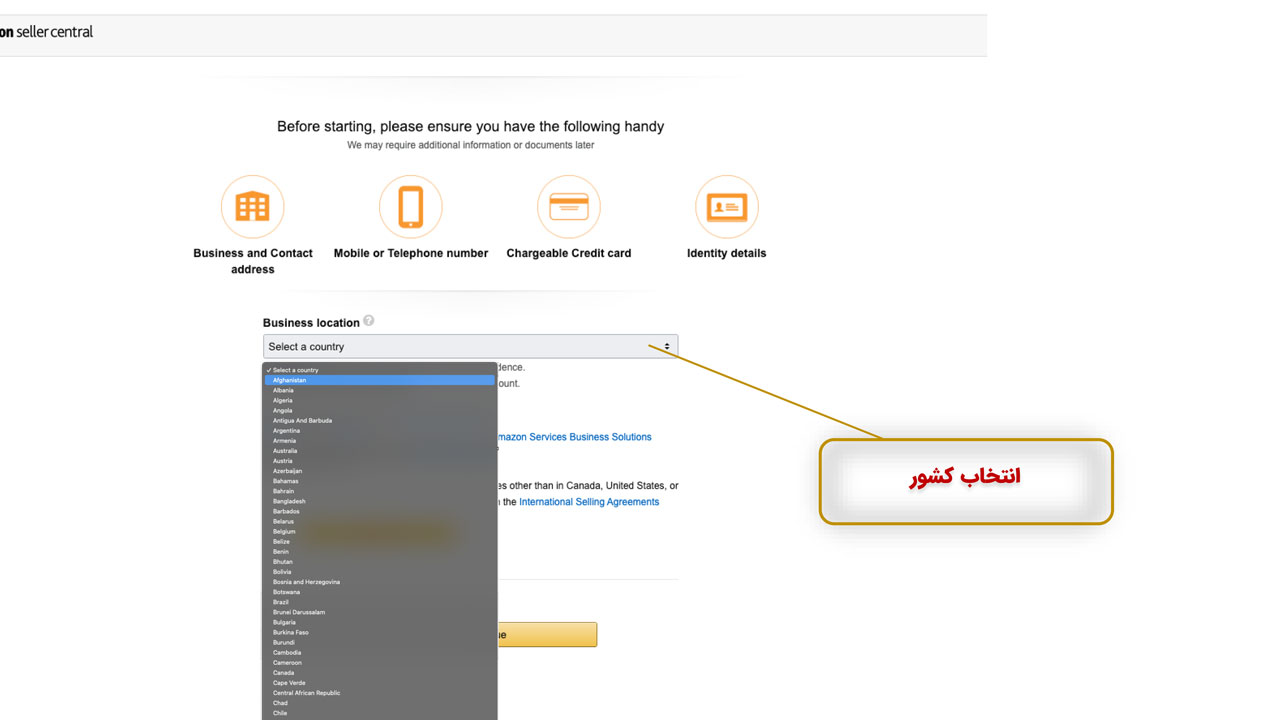Viewport: 1280px width, 720px height.
Task: Open the International Selling Agreements link
Action: coord(589,502)
